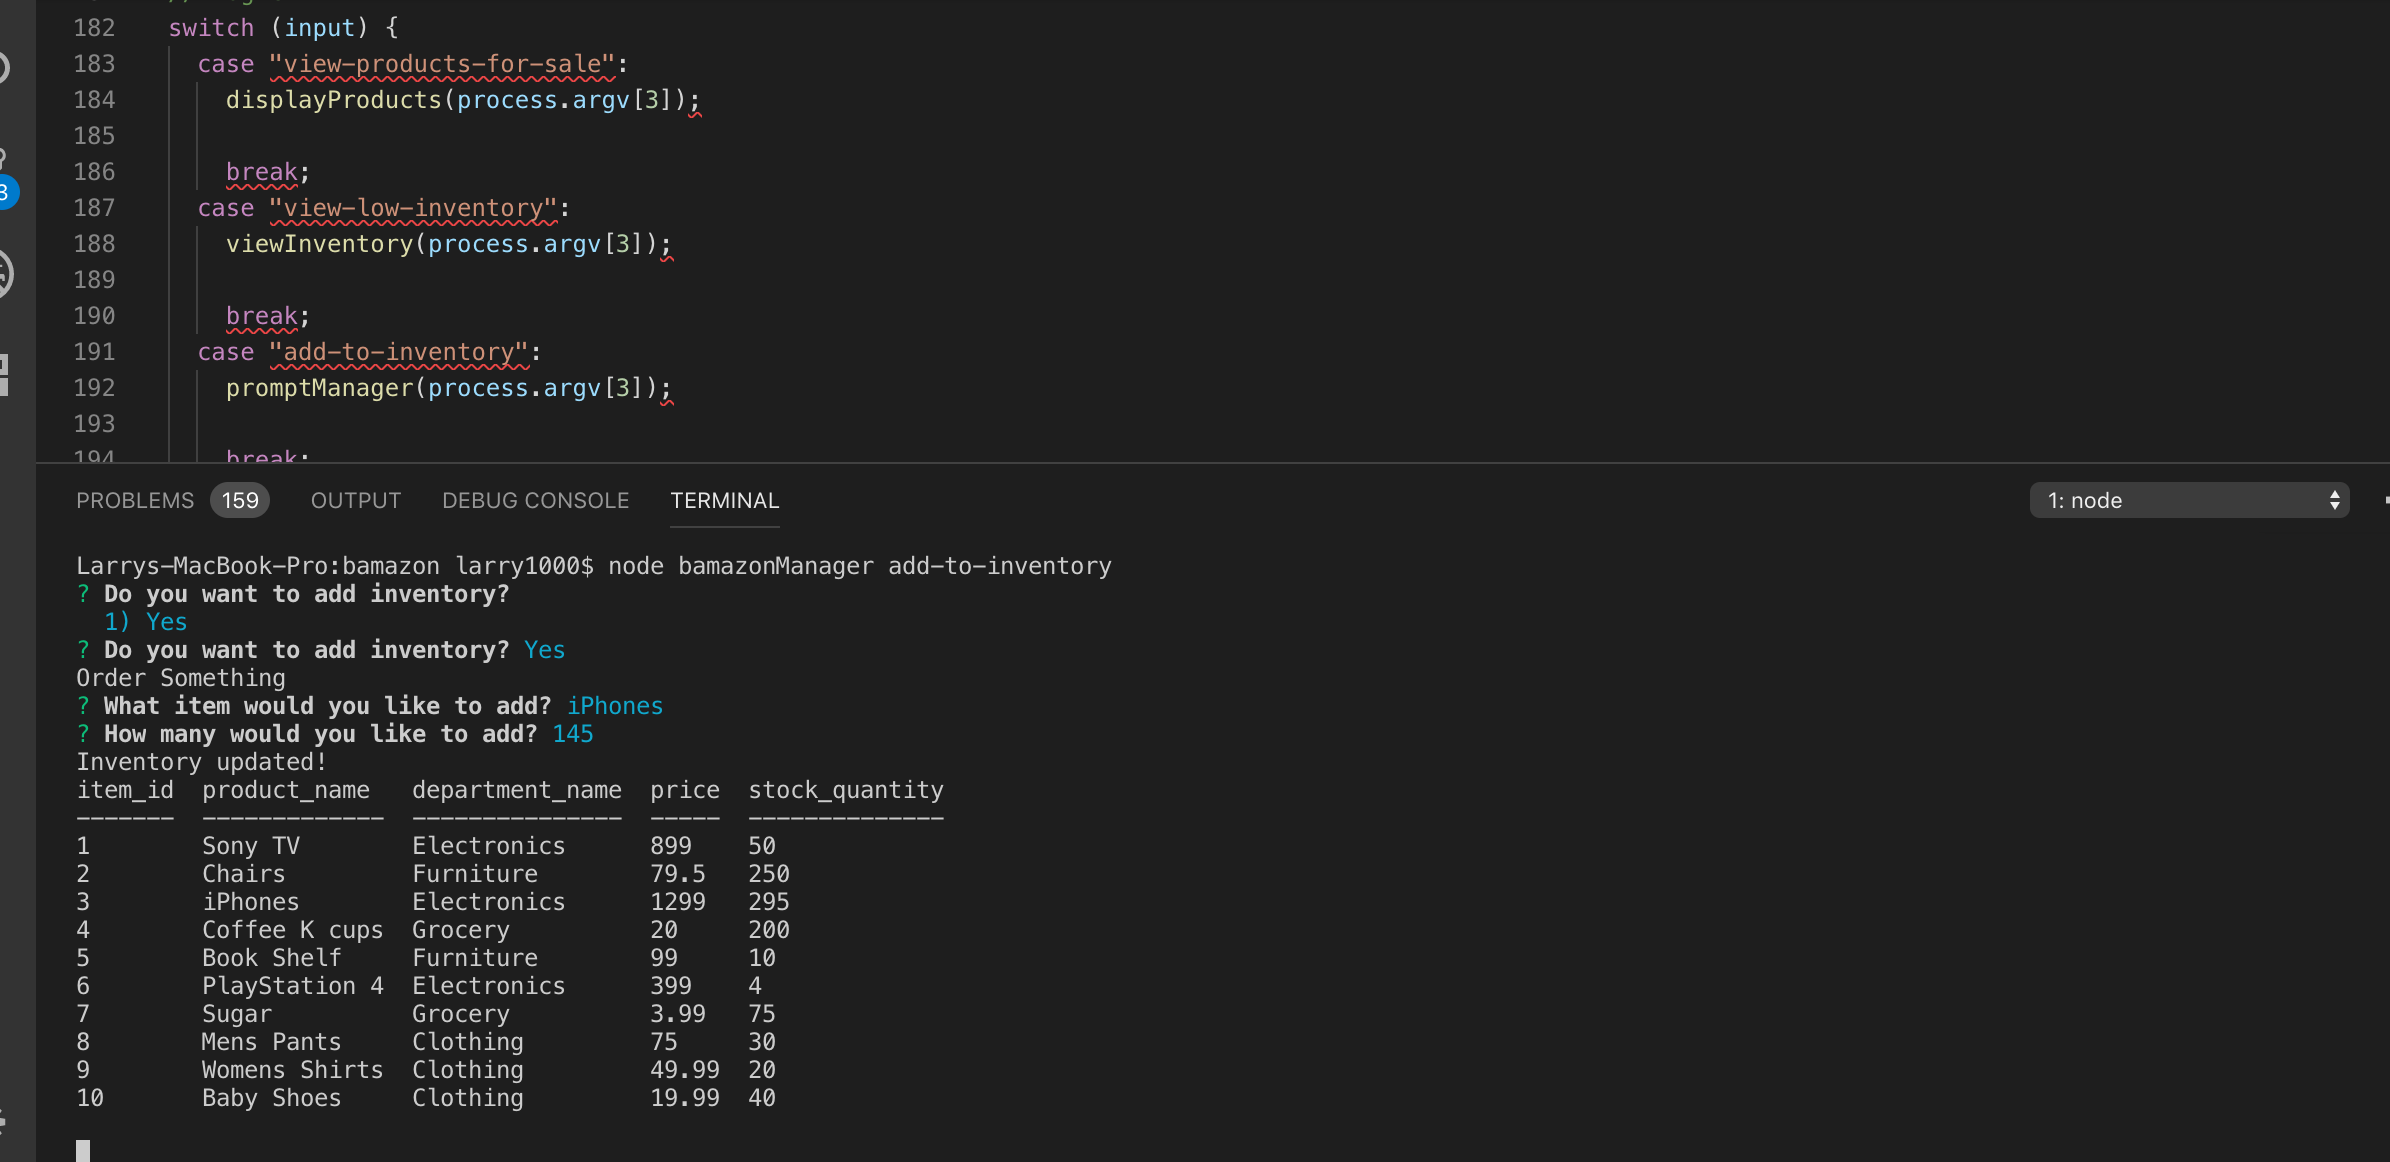Click the switch keyword on line 182

[210, 28]
